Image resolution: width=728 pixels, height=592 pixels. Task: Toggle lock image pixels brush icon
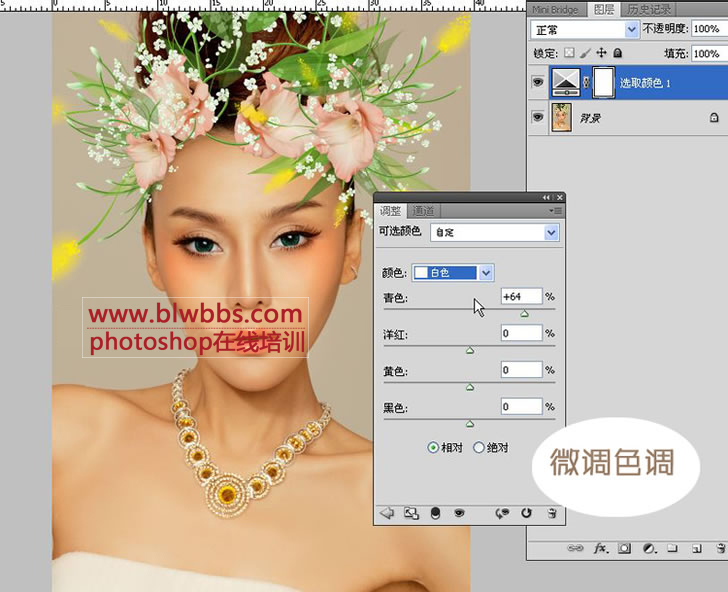point(585,53)
